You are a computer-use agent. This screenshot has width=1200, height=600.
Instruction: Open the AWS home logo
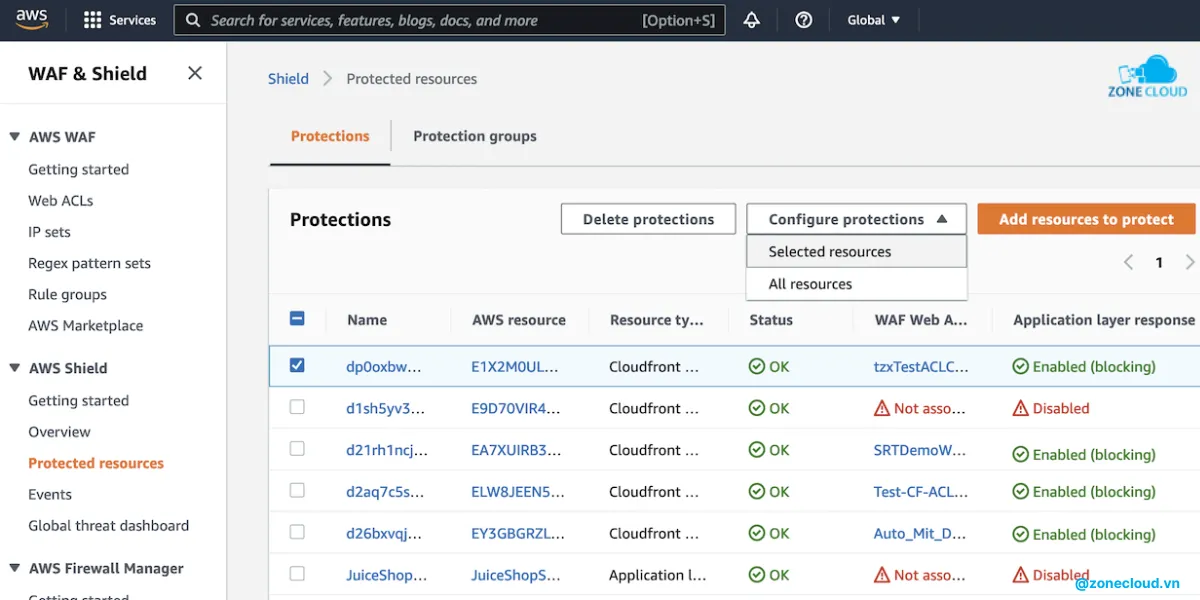31,20
